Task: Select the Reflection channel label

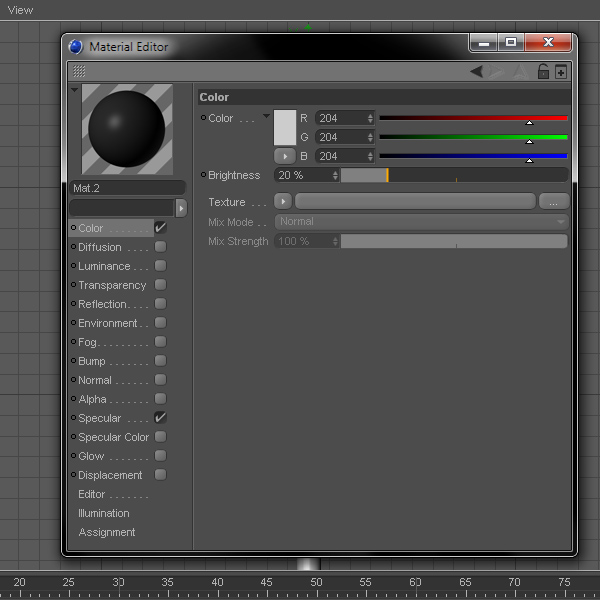Action: (x=102, y=304)
